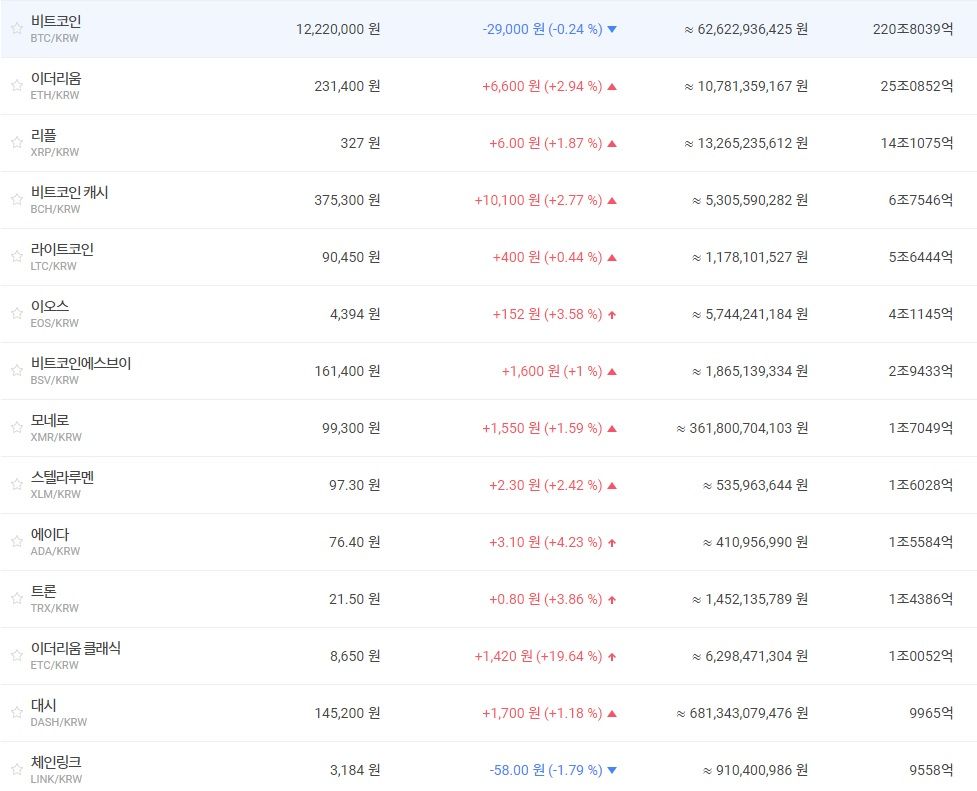Toggle favorite star for Ethereum ETH/KRW
977x791 pixels.
point(16,86)
